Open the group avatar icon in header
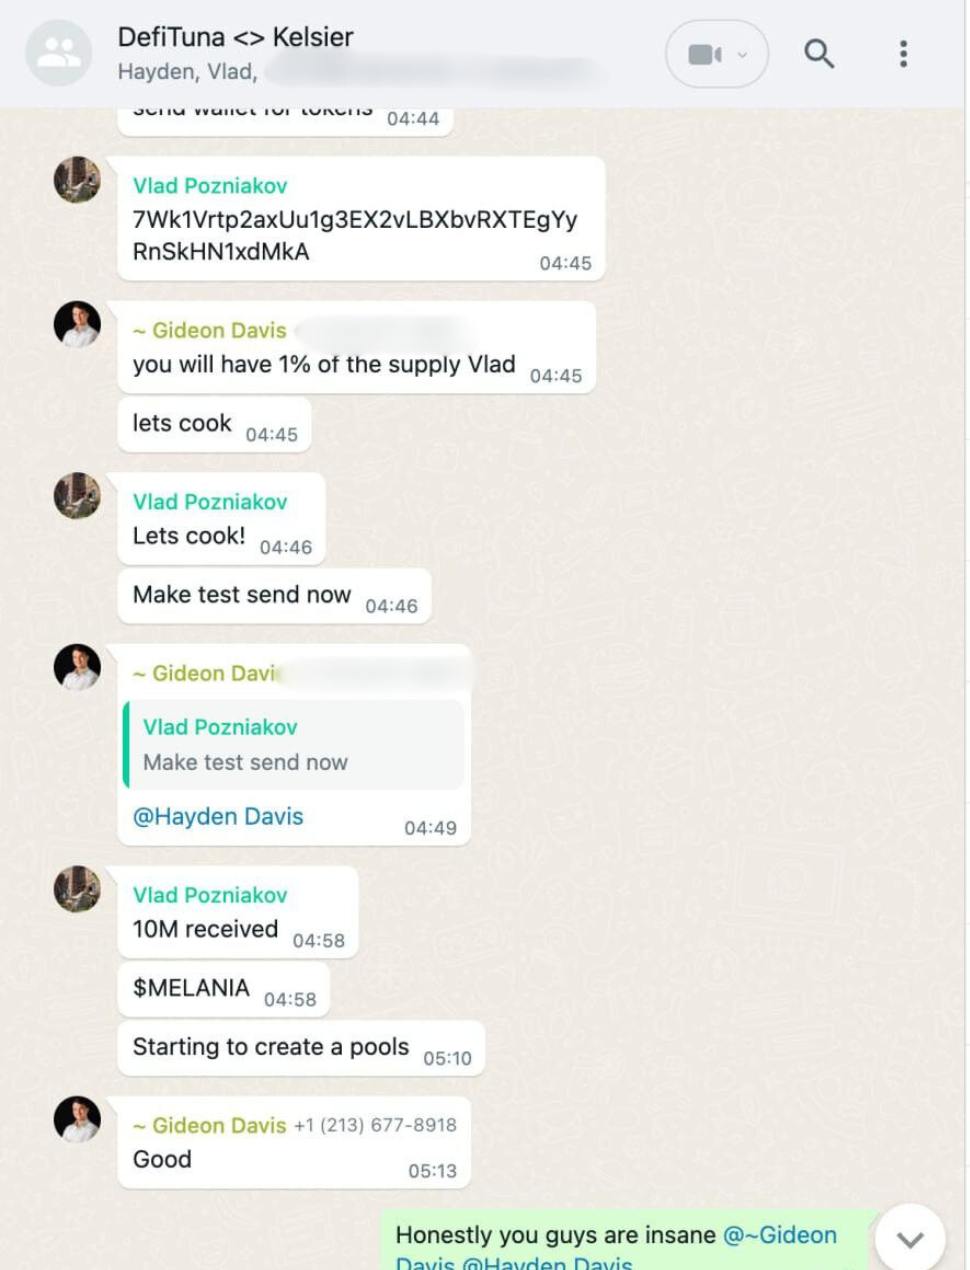The image size is (970, 1270). click(x=59, y=53)
